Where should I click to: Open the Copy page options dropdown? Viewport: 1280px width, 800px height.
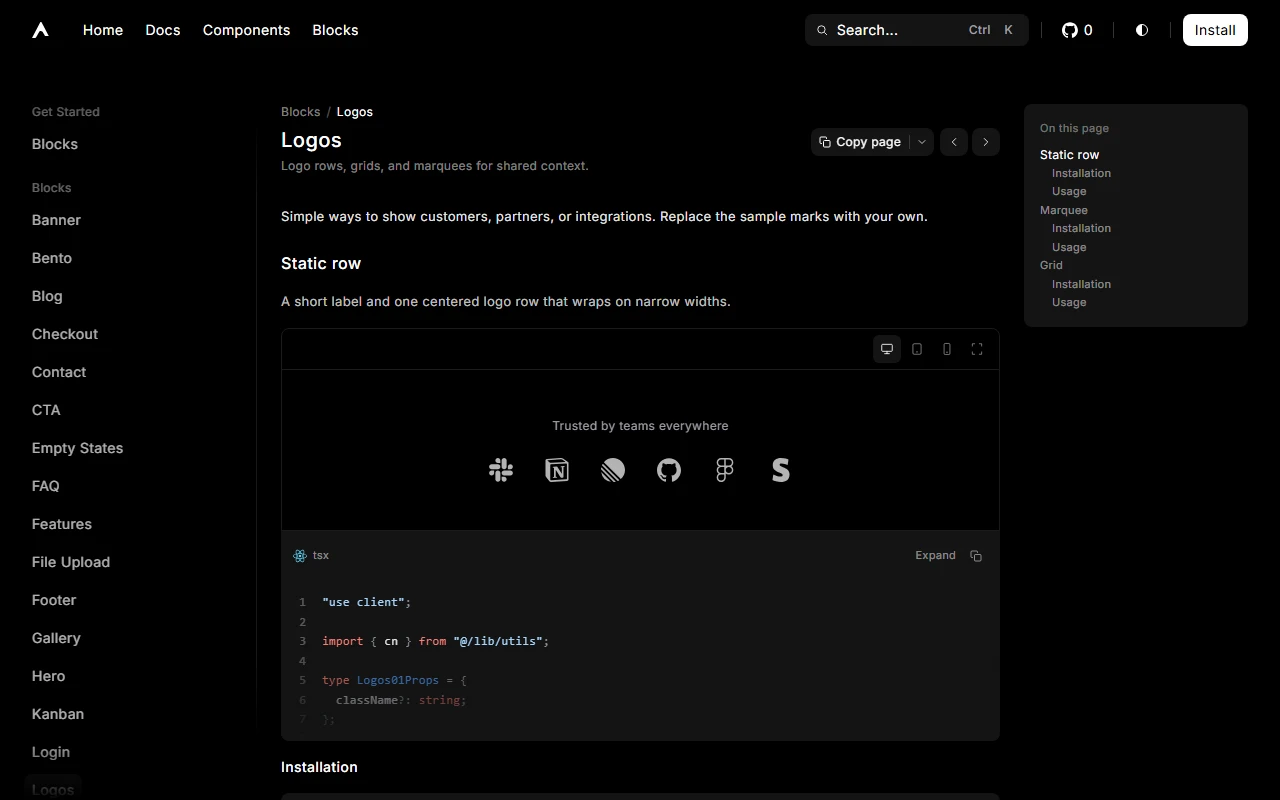[922, 142]
